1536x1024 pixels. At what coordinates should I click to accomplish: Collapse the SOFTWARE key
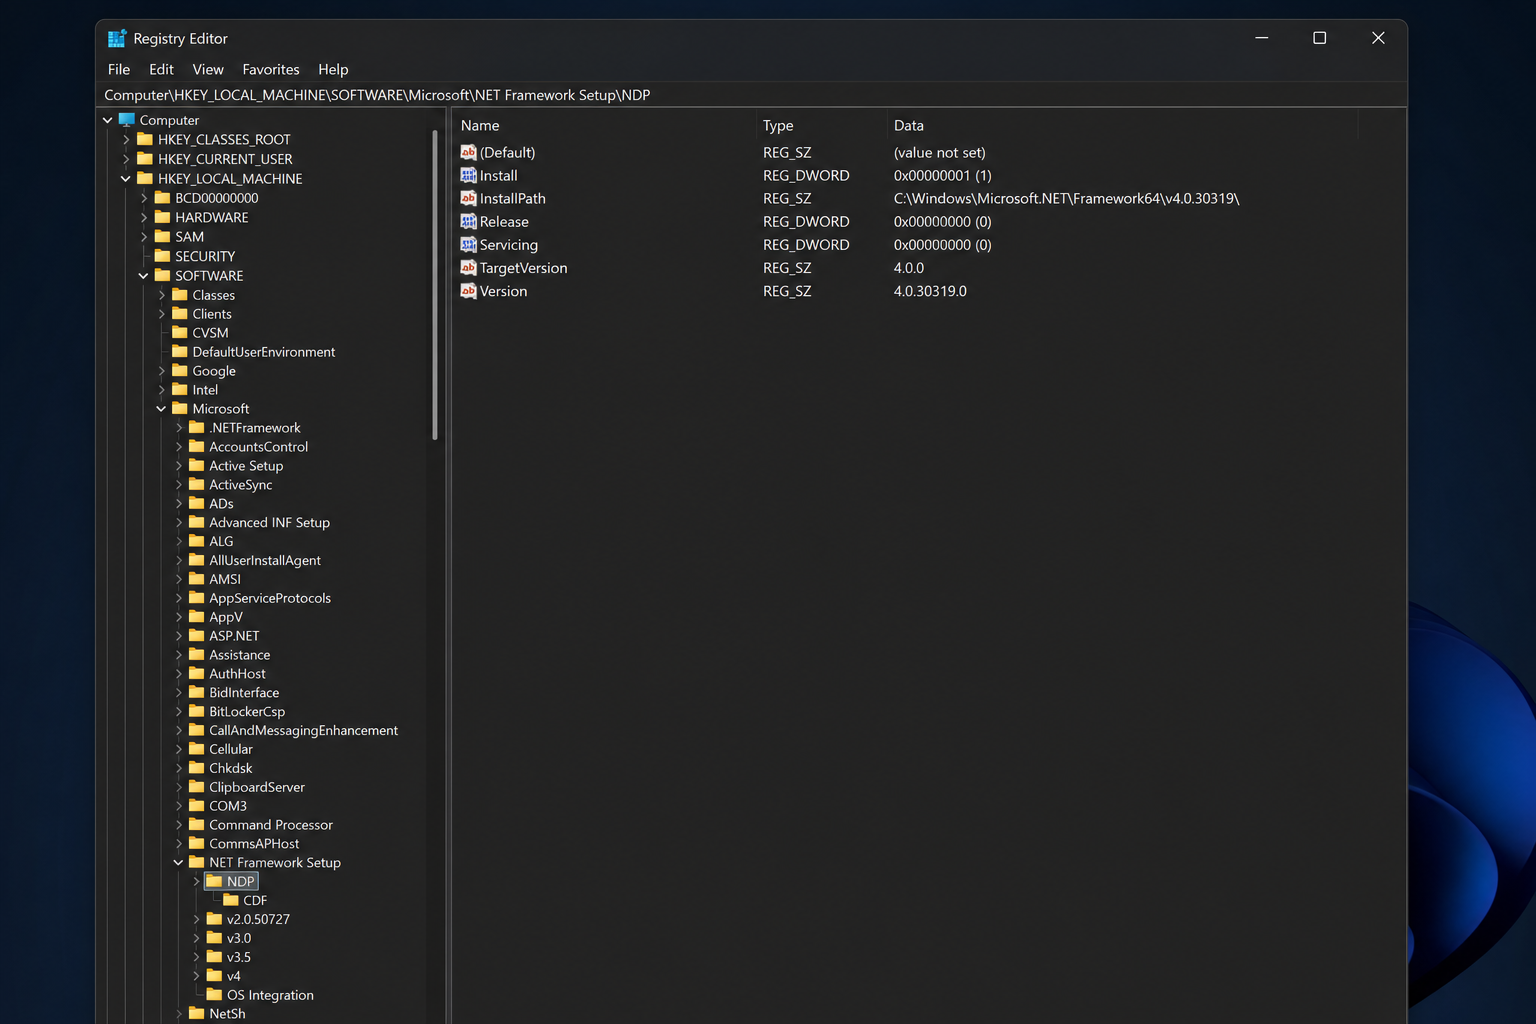pyautogui.click(x=143, y=275)
